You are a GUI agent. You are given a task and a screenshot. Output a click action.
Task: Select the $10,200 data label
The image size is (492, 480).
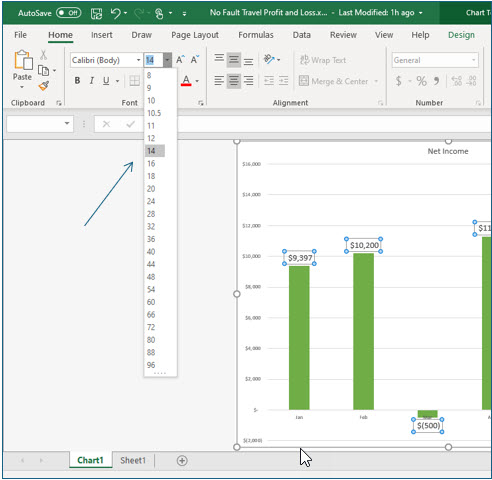[x=364, y=245]
